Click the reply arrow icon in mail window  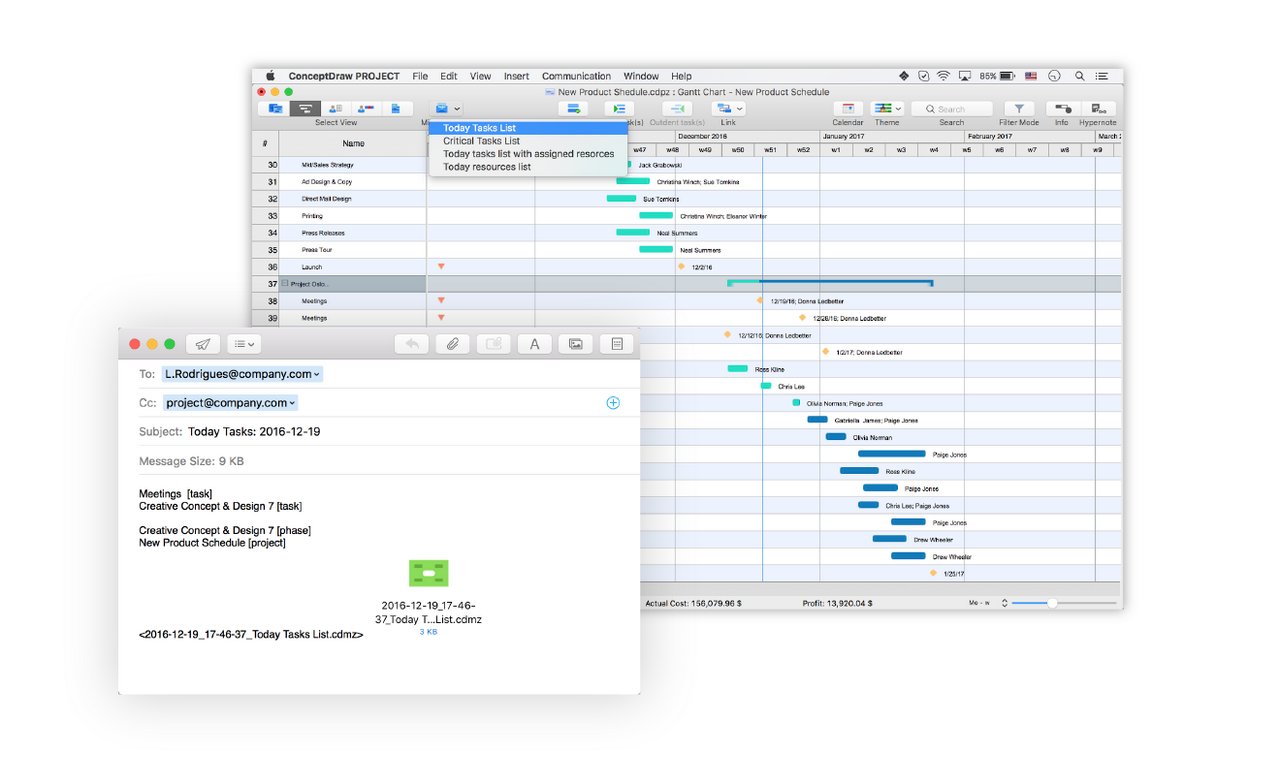point(411,344)
